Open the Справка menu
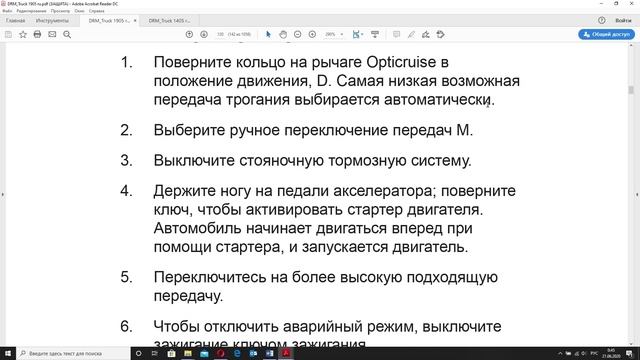 pyautogui.click(x=97, y=11)
